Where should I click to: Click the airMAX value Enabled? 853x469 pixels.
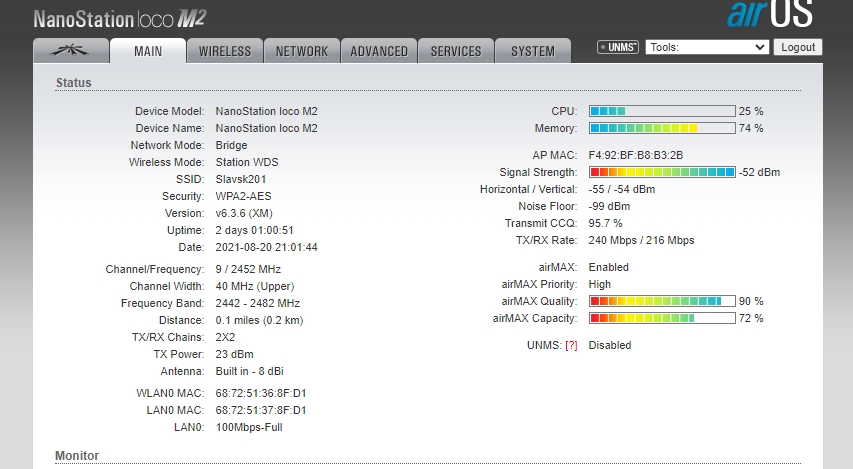click(608, 267)
